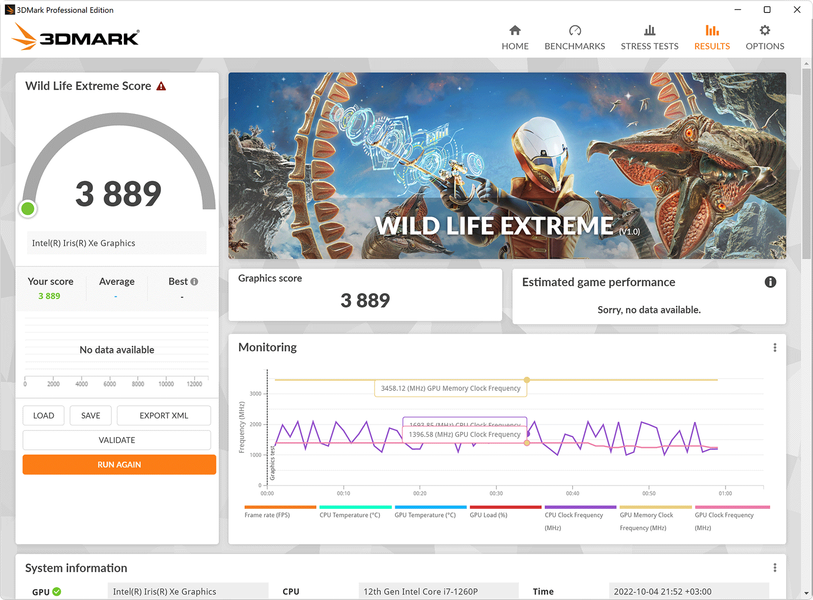Open the Home navigation tab

[514, 38]
